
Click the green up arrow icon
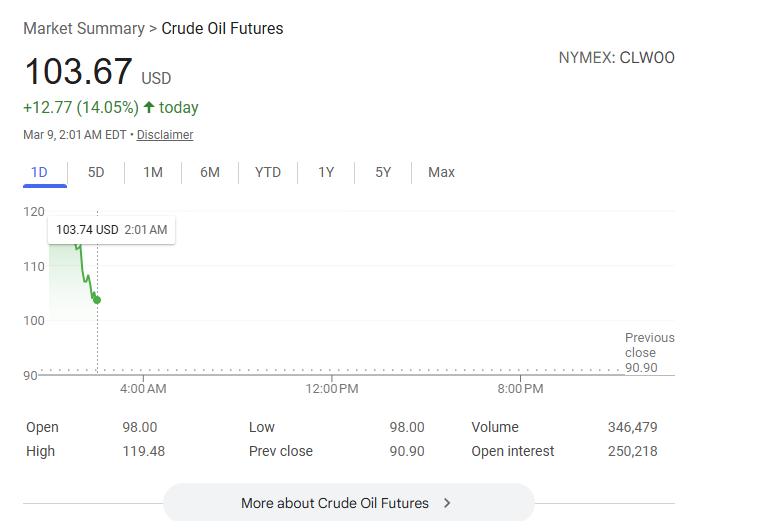149,108
